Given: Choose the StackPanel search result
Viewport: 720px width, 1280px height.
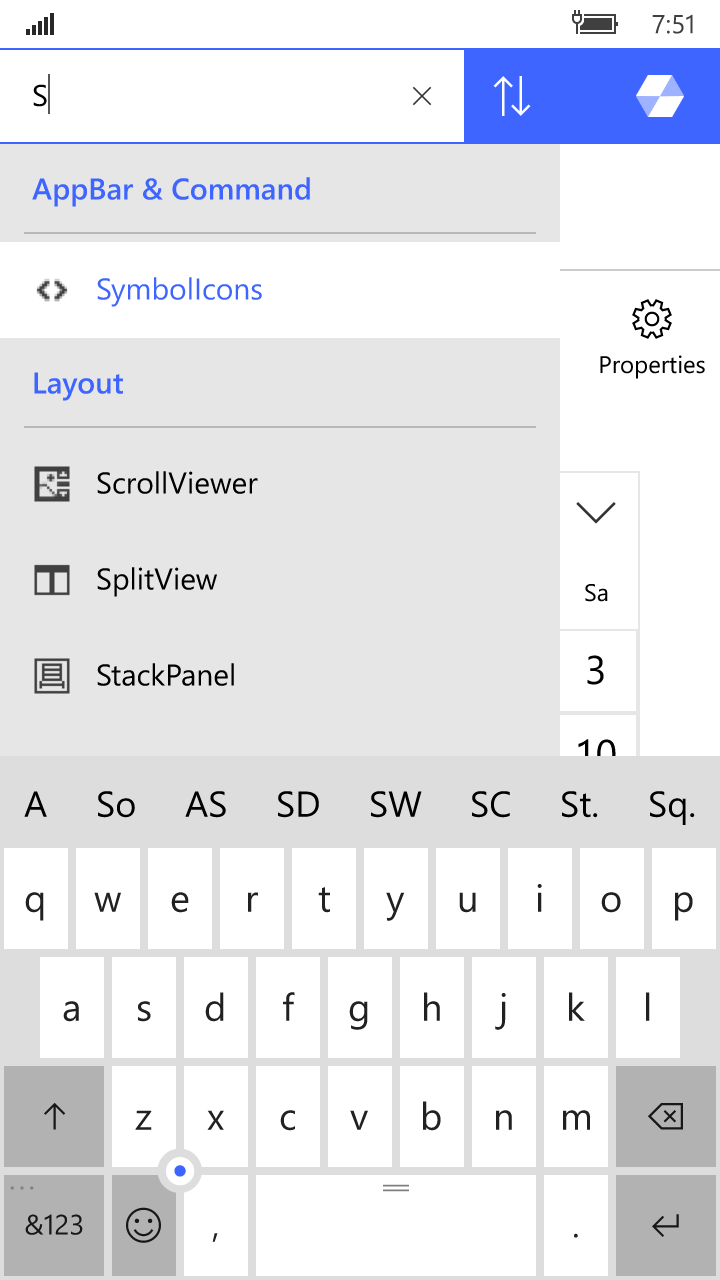Looking at the screenshot, I should 166,676.
